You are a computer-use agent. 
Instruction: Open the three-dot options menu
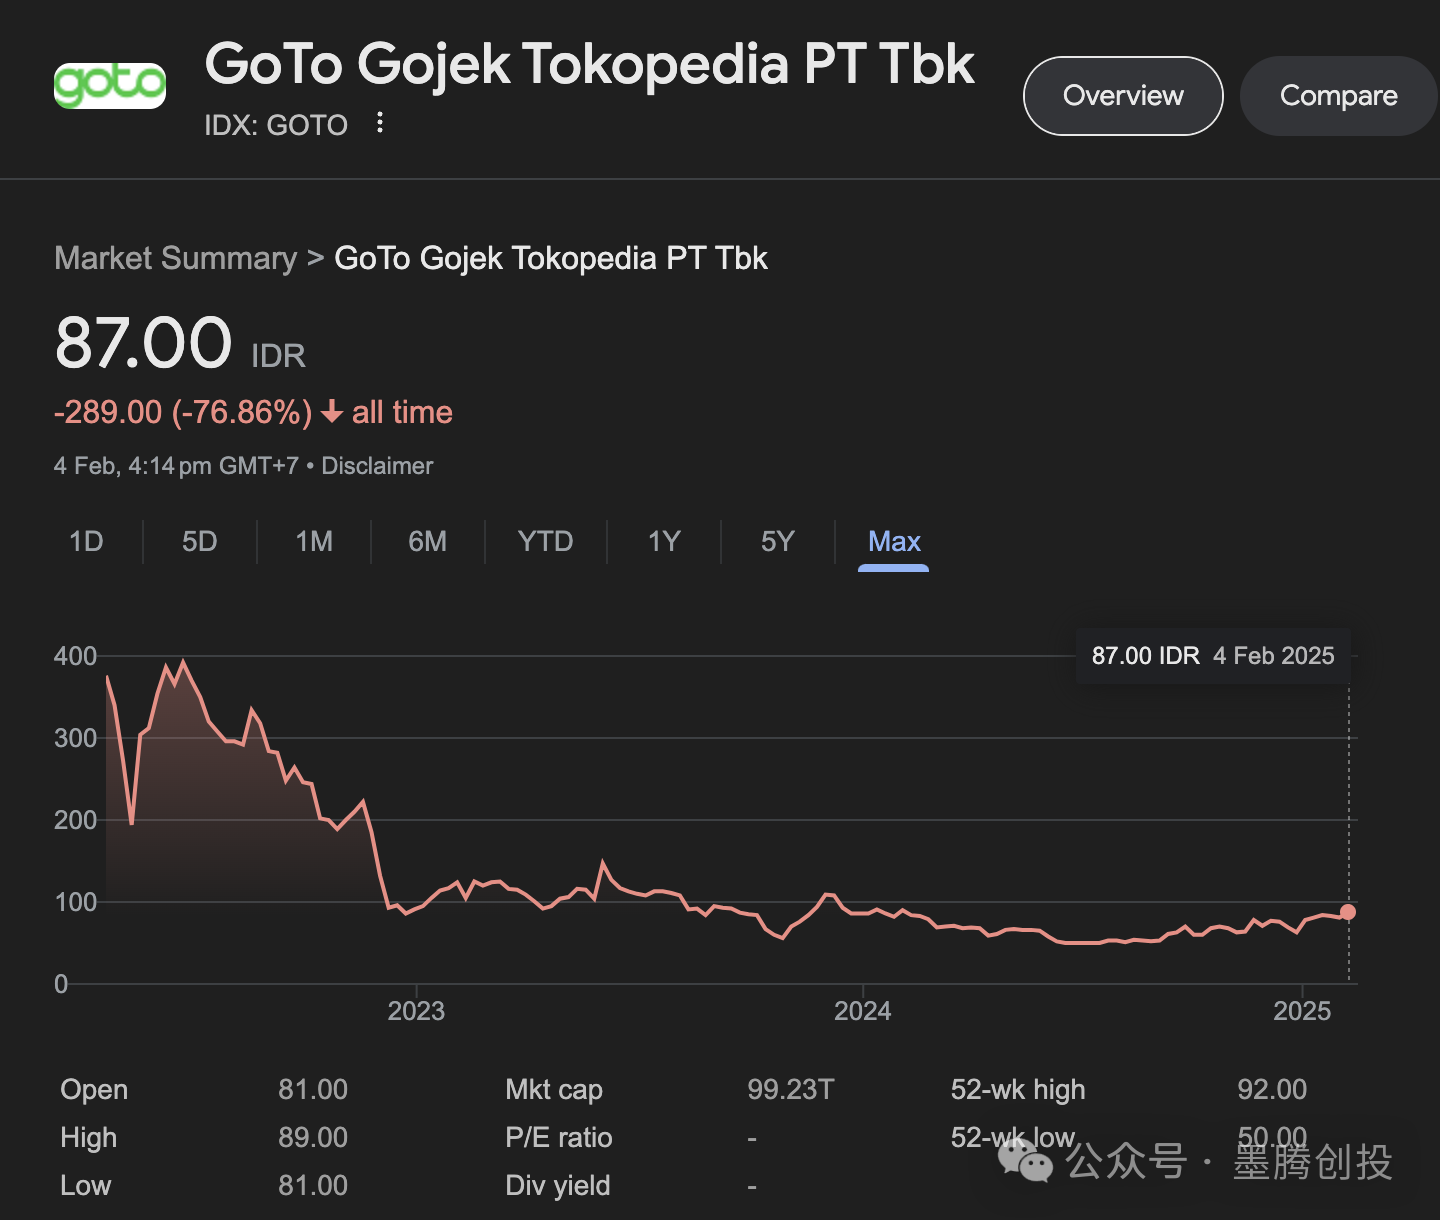coord(380,123)
